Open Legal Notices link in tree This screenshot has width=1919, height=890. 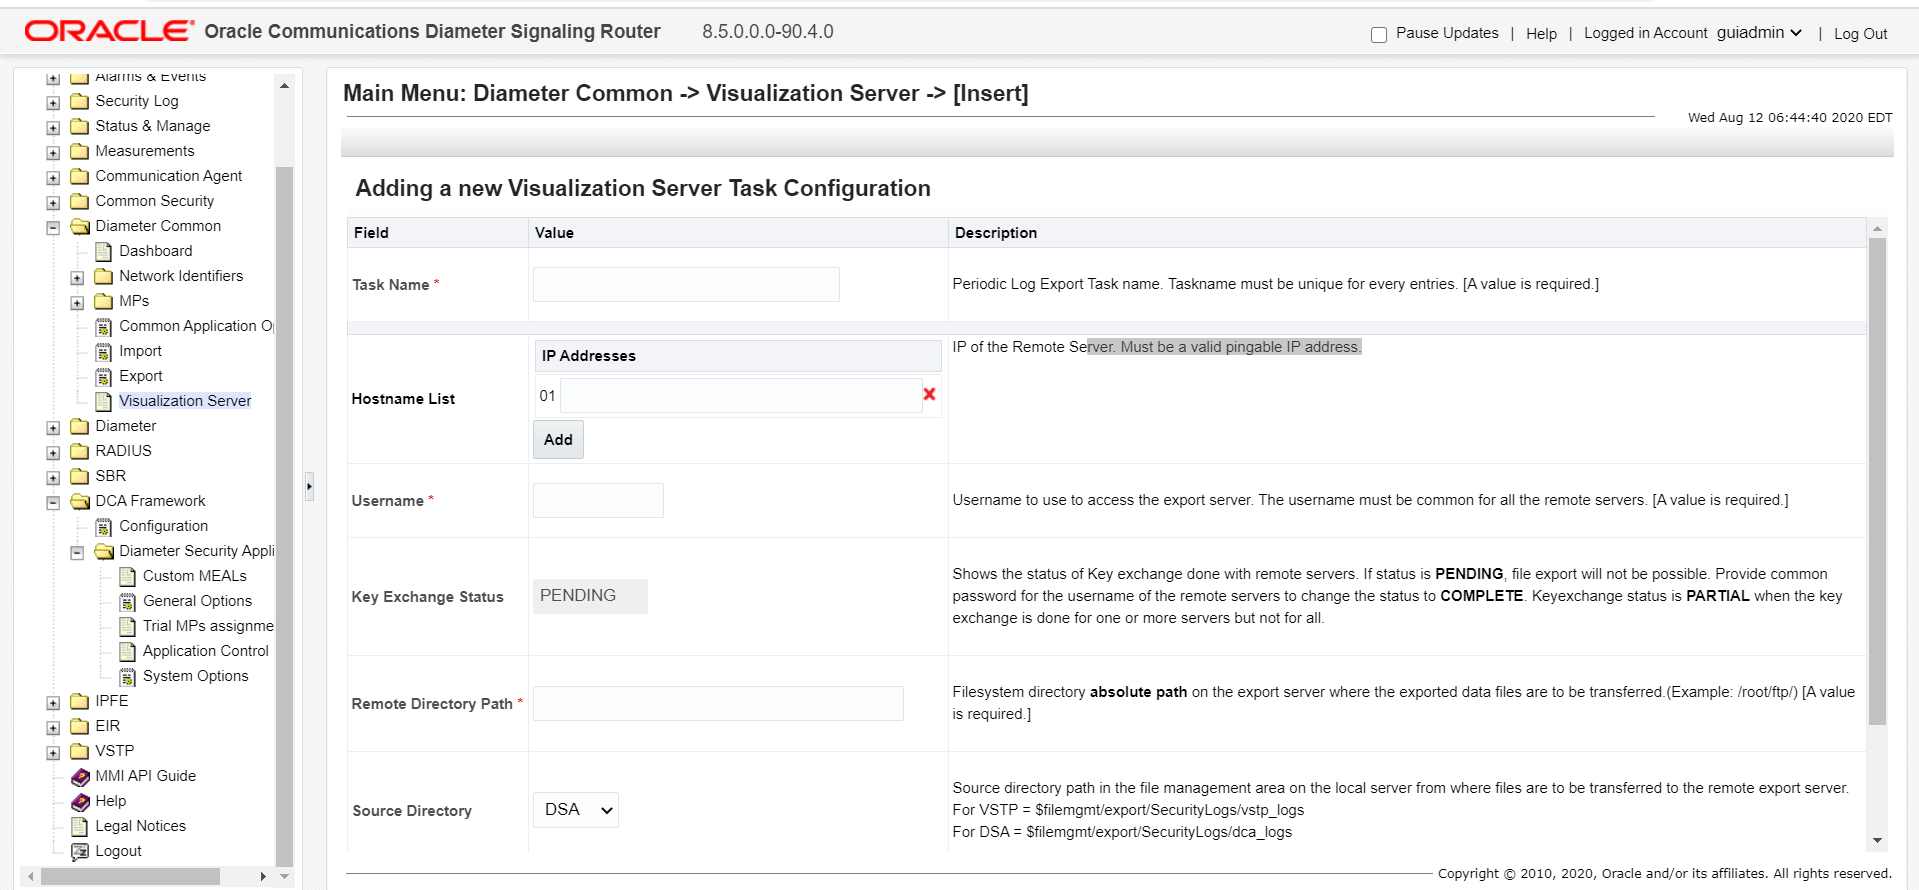tap(141, 826)
